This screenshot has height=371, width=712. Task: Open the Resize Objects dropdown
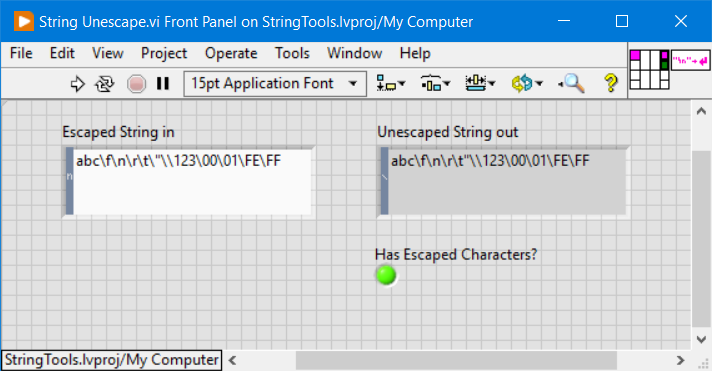(x=480, y=84)
